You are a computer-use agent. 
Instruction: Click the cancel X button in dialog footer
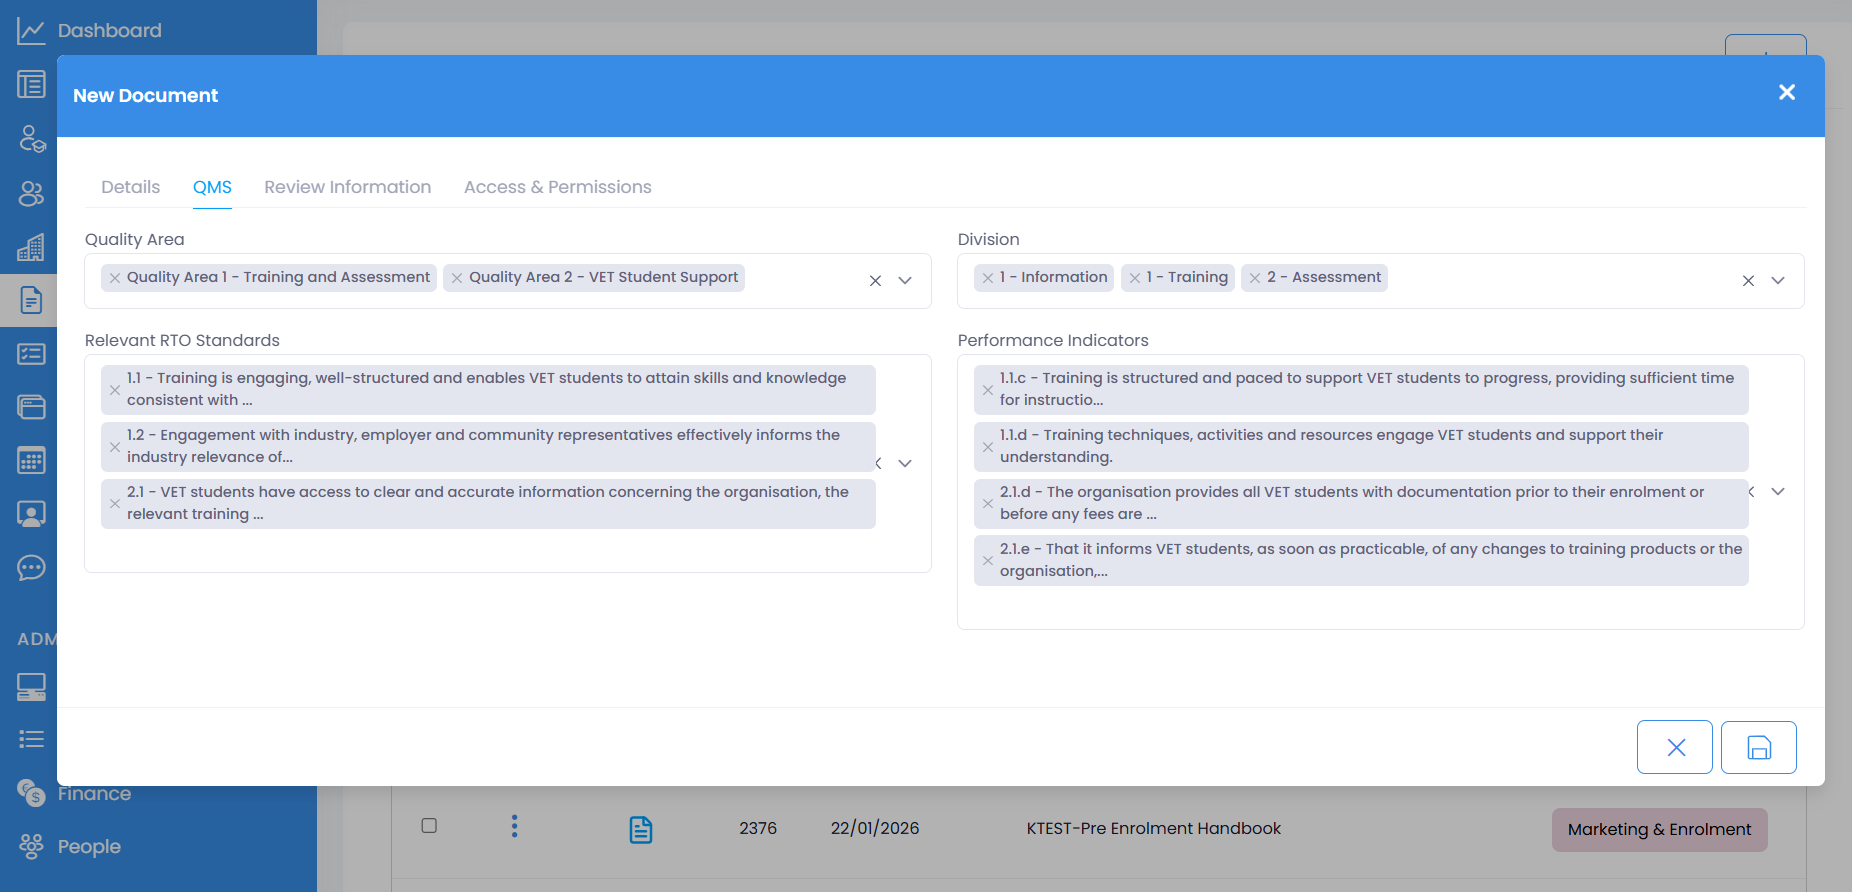(x=1675, y=747)
